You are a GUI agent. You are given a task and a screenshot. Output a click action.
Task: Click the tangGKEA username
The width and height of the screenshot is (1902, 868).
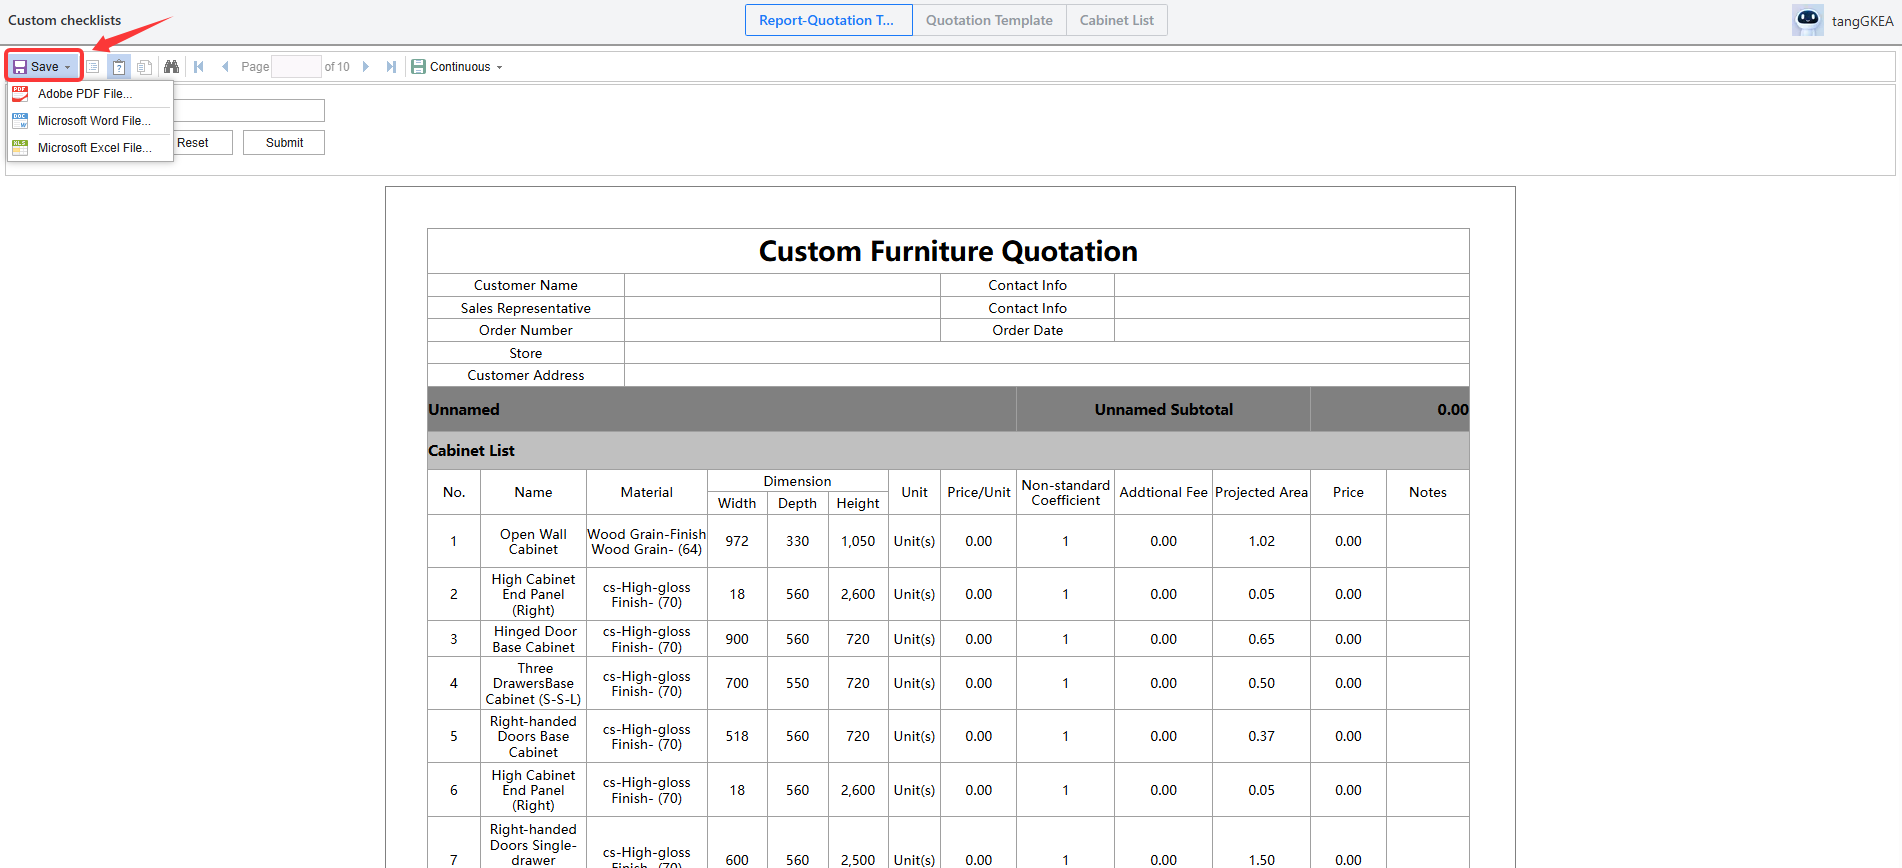(1862, 21)
